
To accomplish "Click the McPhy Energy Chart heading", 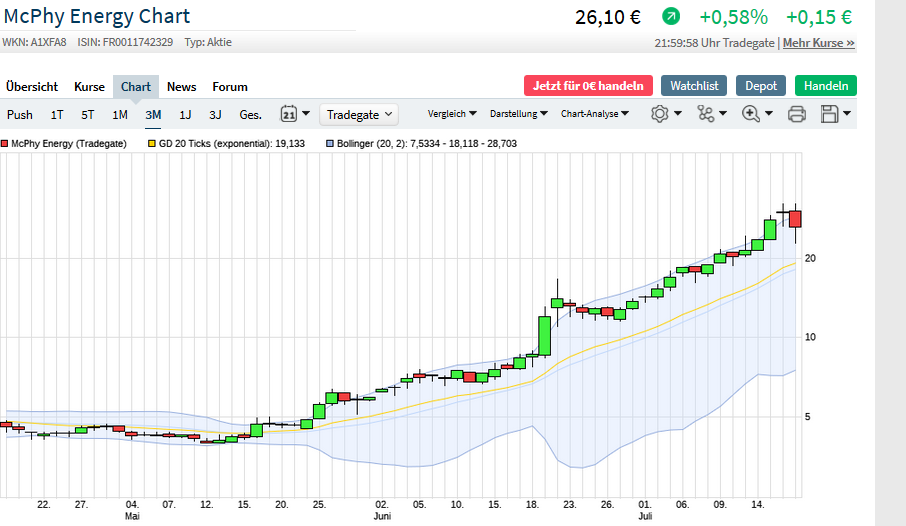I will coord(96,16).
